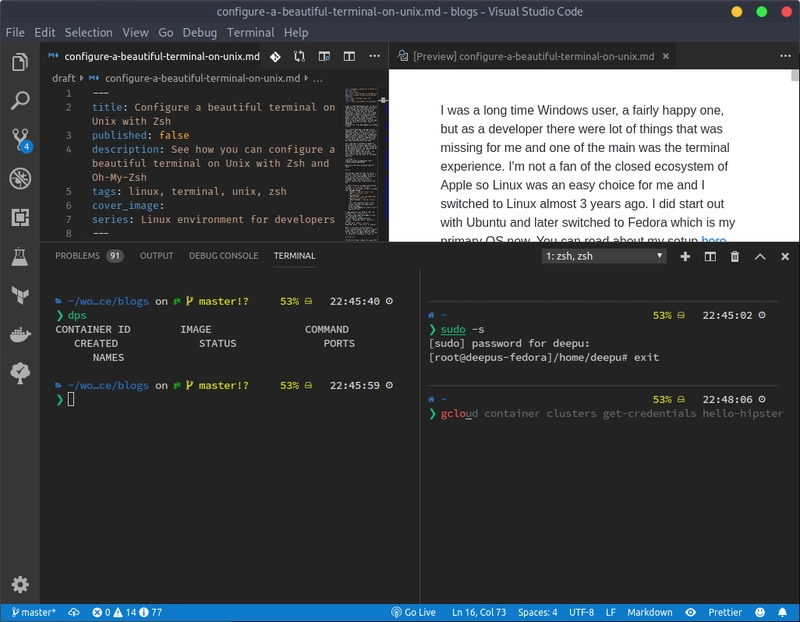This screenshot has height=622, width=800.
Task: Expand breadcrumb ellipsis symbol
Action: coord(317,79)
